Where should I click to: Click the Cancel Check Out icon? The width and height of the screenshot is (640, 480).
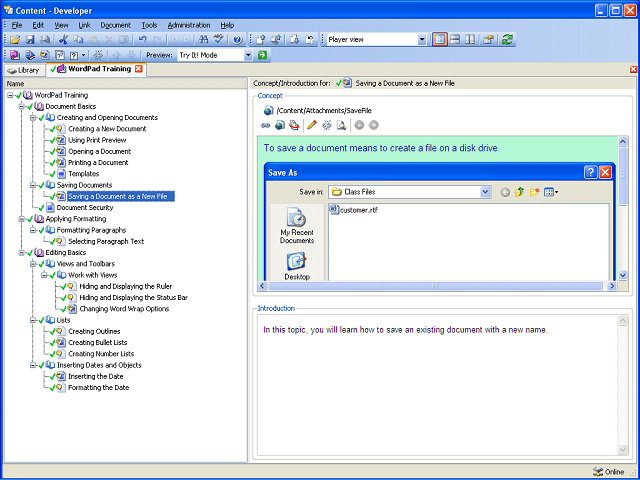(x=310, y=40)
